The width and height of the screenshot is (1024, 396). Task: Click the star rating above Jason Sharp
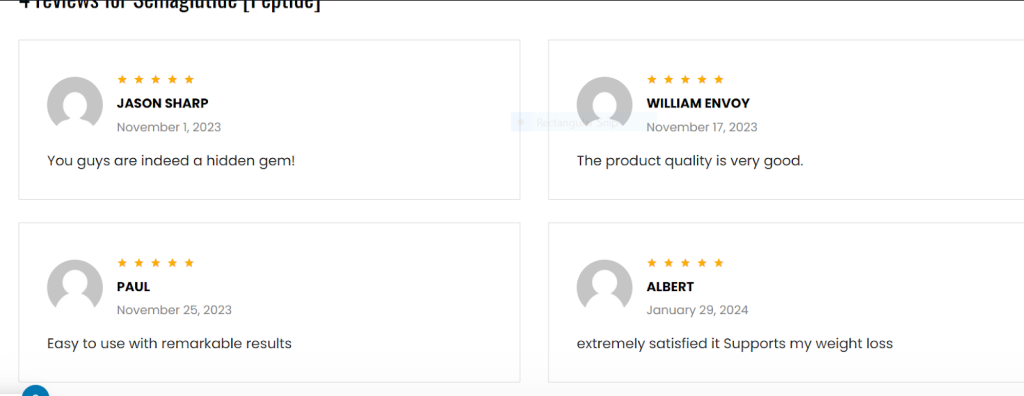155,80
